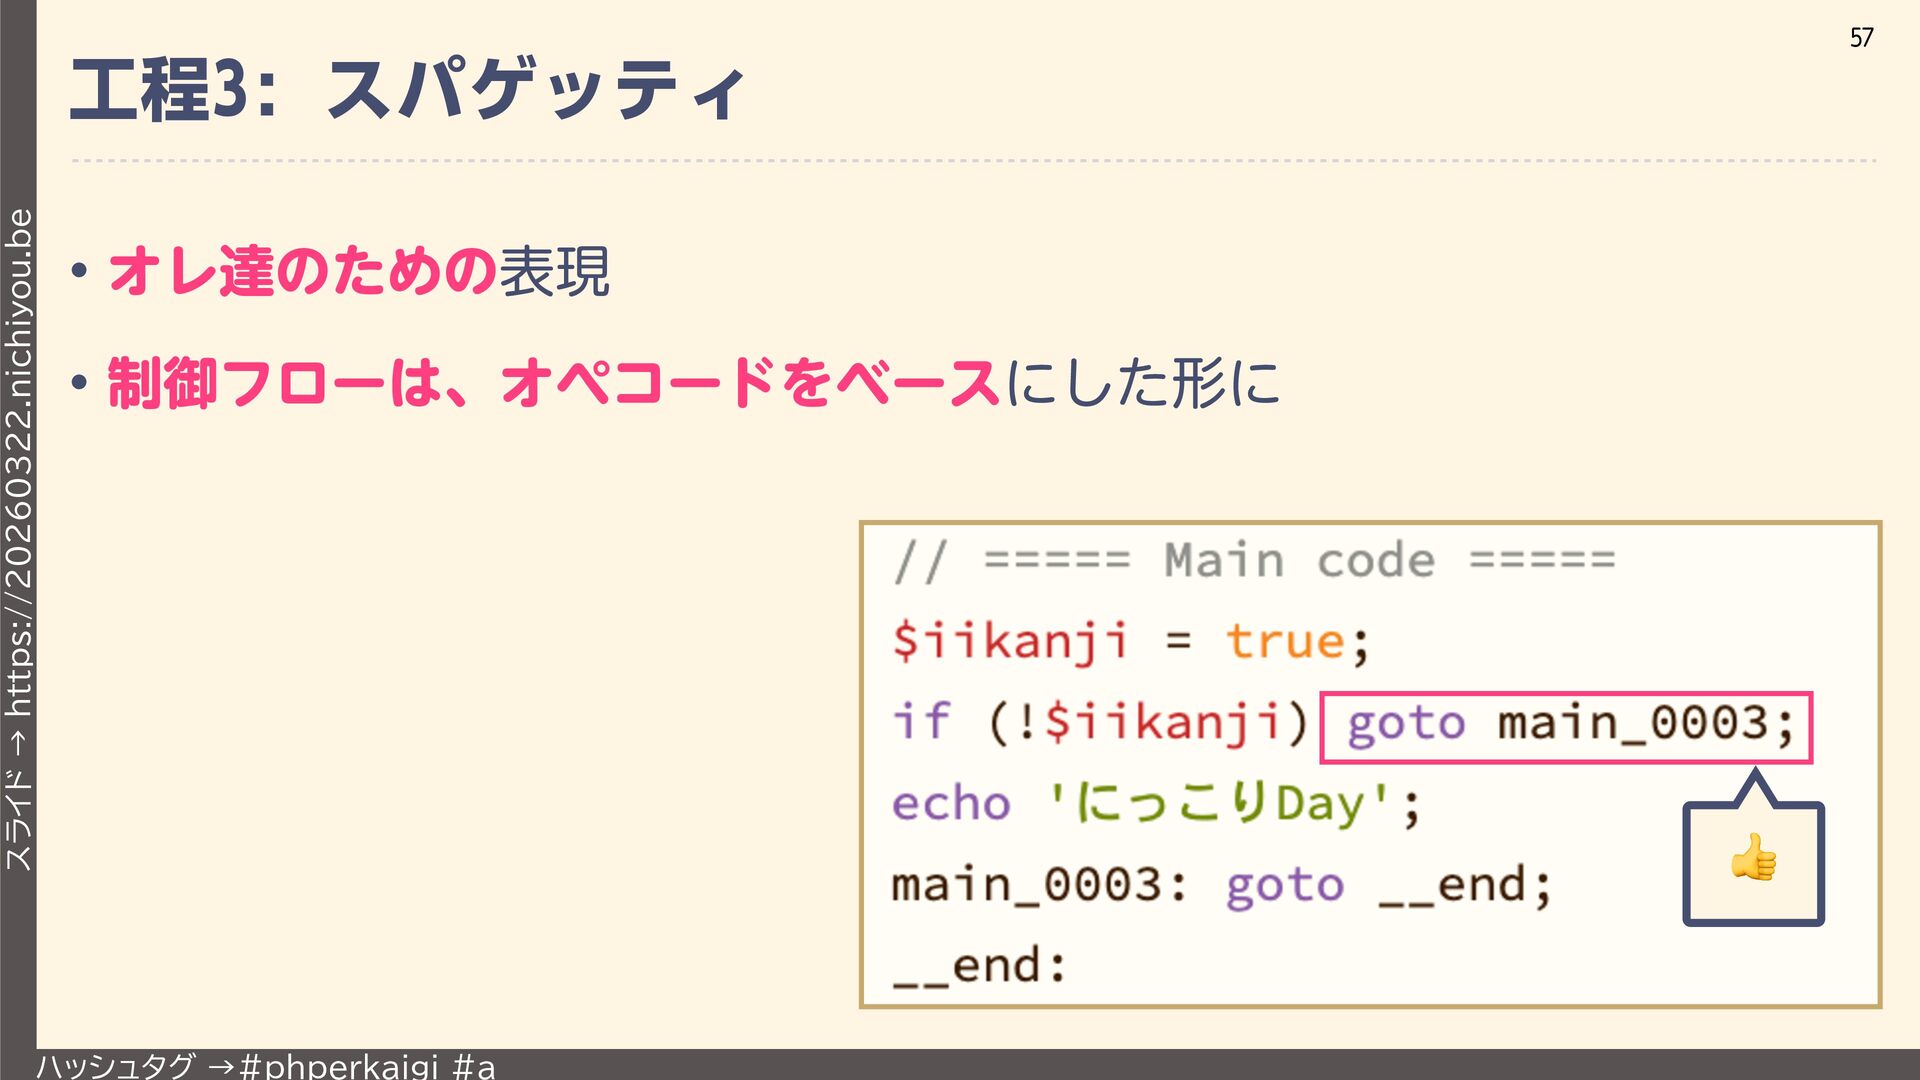Click the pink text オレ達のための
This screenshot has width=1920, height=1080.
coord(302,271)
